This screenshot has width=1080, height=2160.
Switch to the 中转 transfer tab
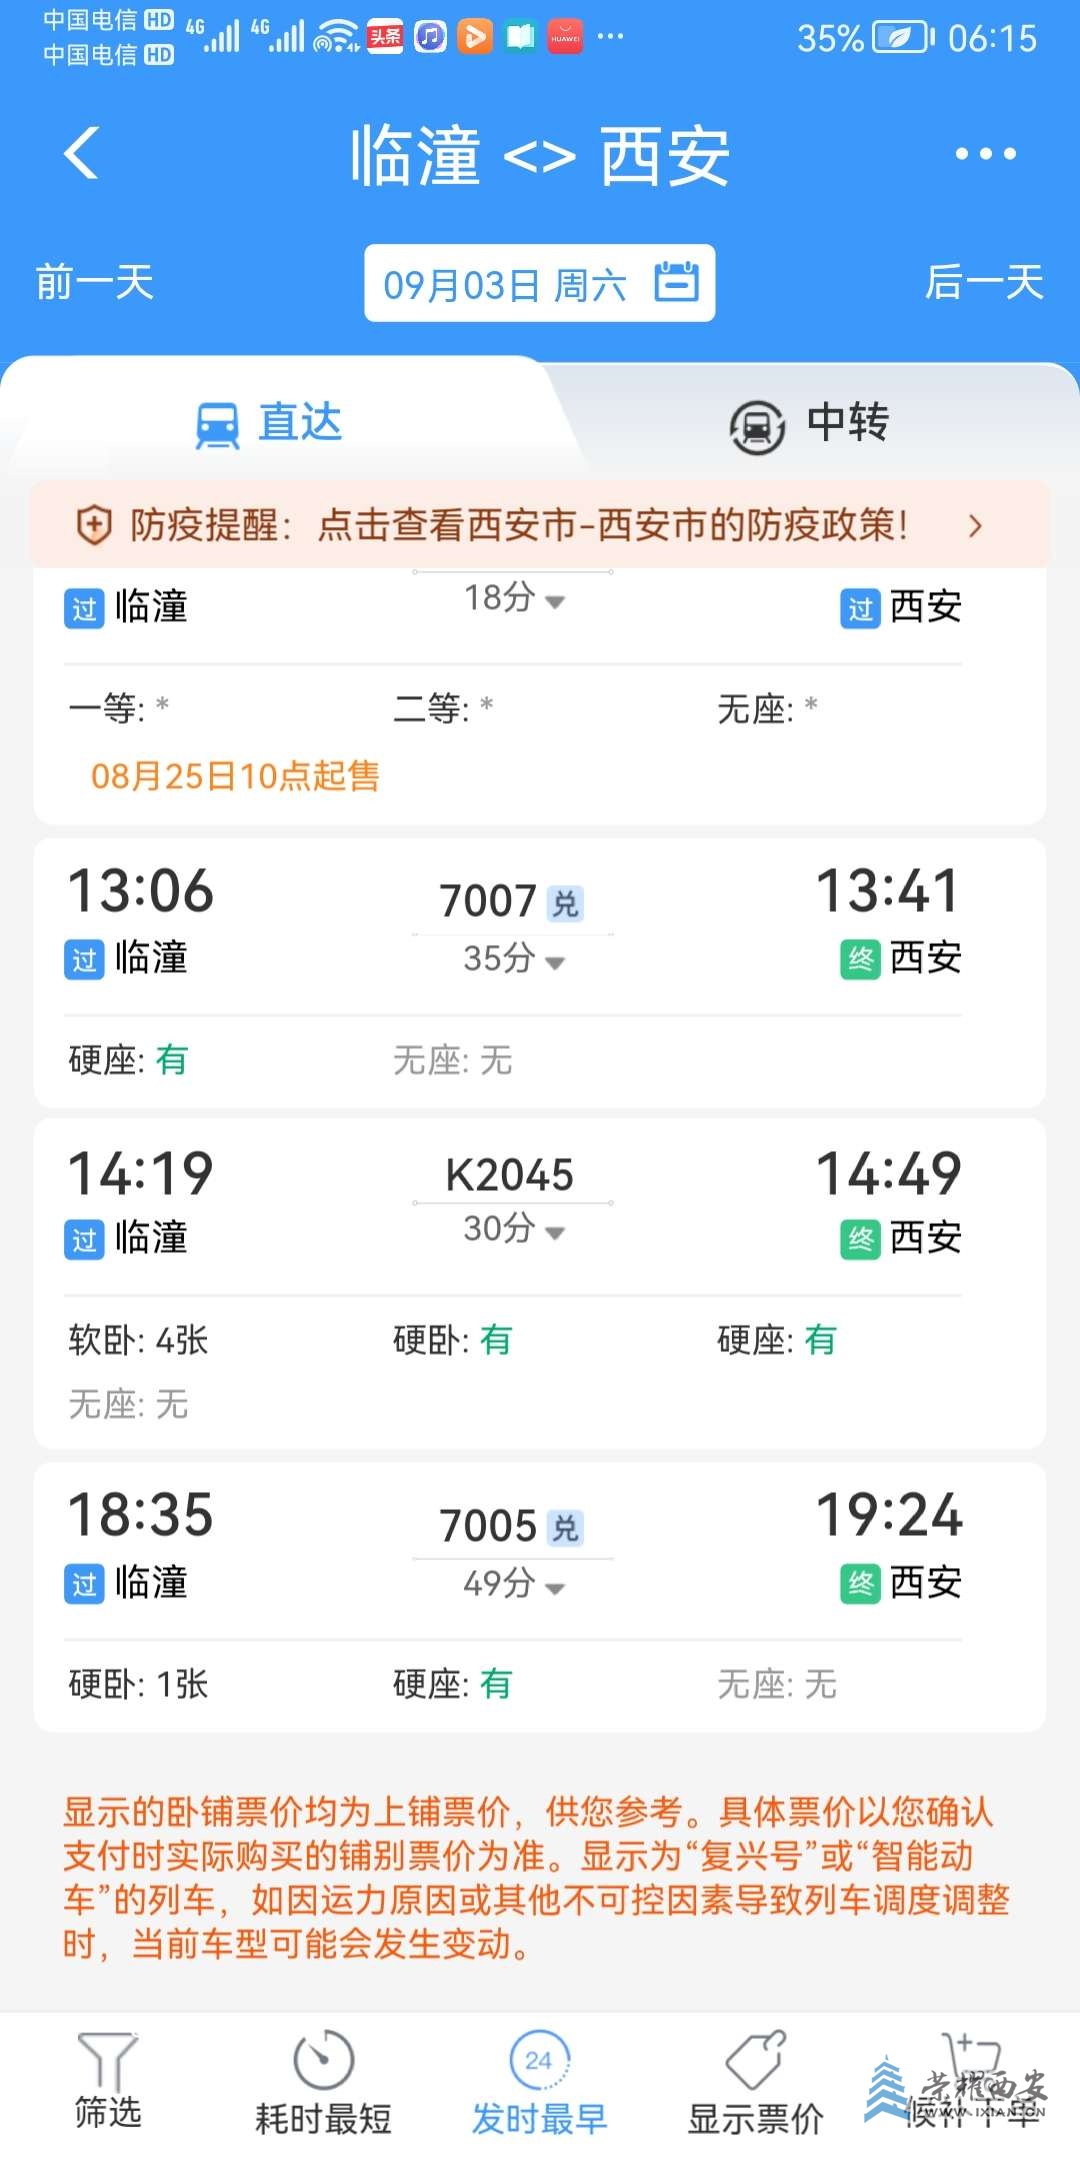(x=810, y=424)
